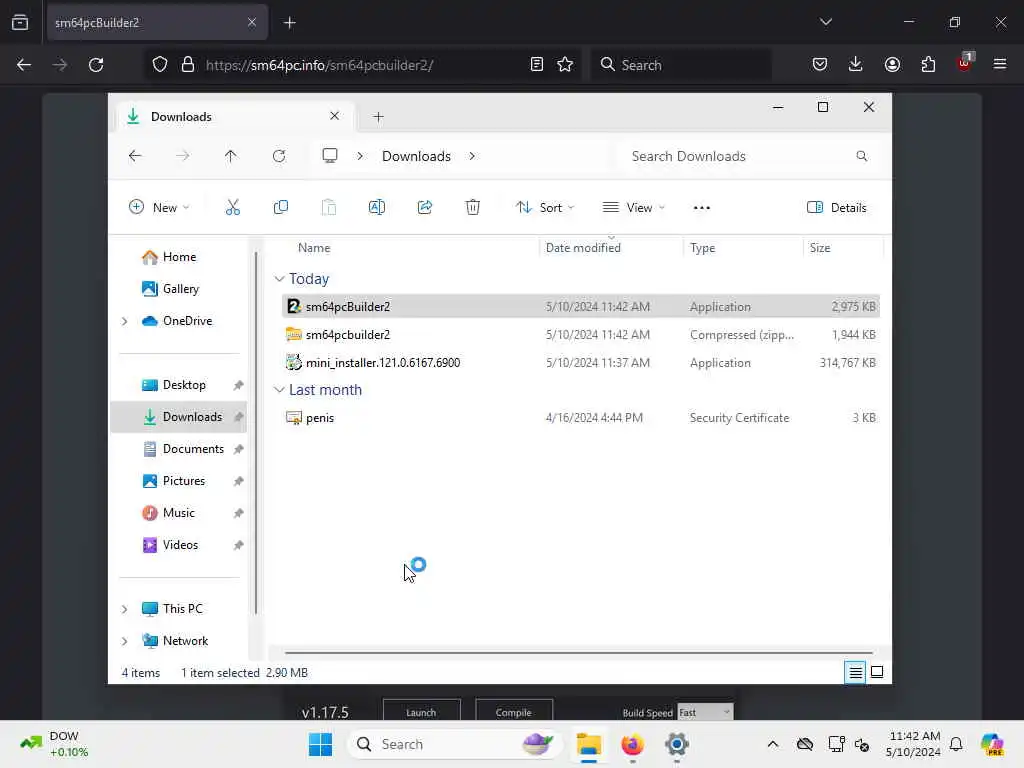Click the PC monitor icon in address bar
1024x768 pixels.
330,156
